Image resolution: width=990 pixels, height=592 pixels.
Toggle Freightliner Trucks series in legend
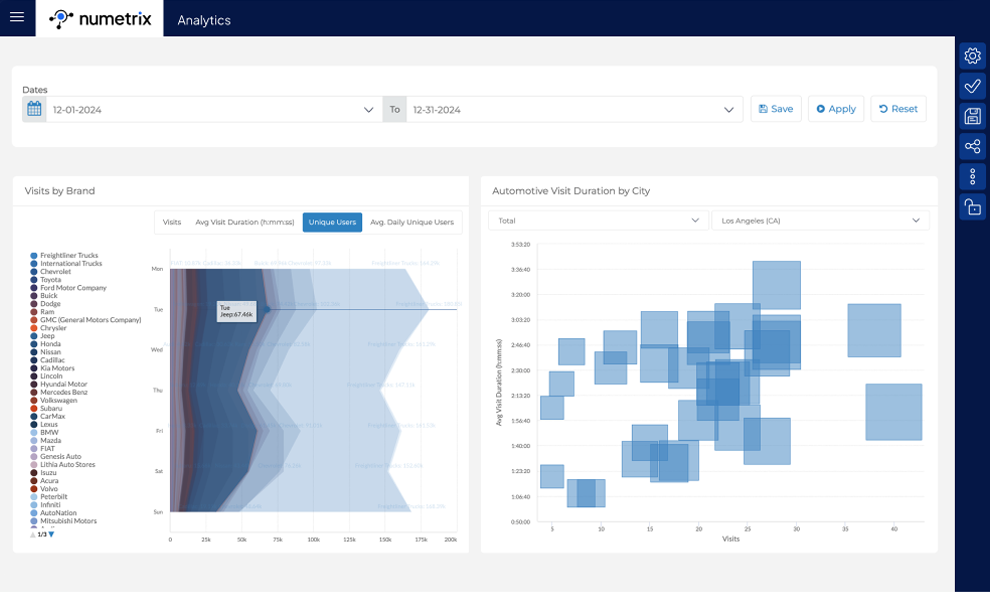(64, 256)
